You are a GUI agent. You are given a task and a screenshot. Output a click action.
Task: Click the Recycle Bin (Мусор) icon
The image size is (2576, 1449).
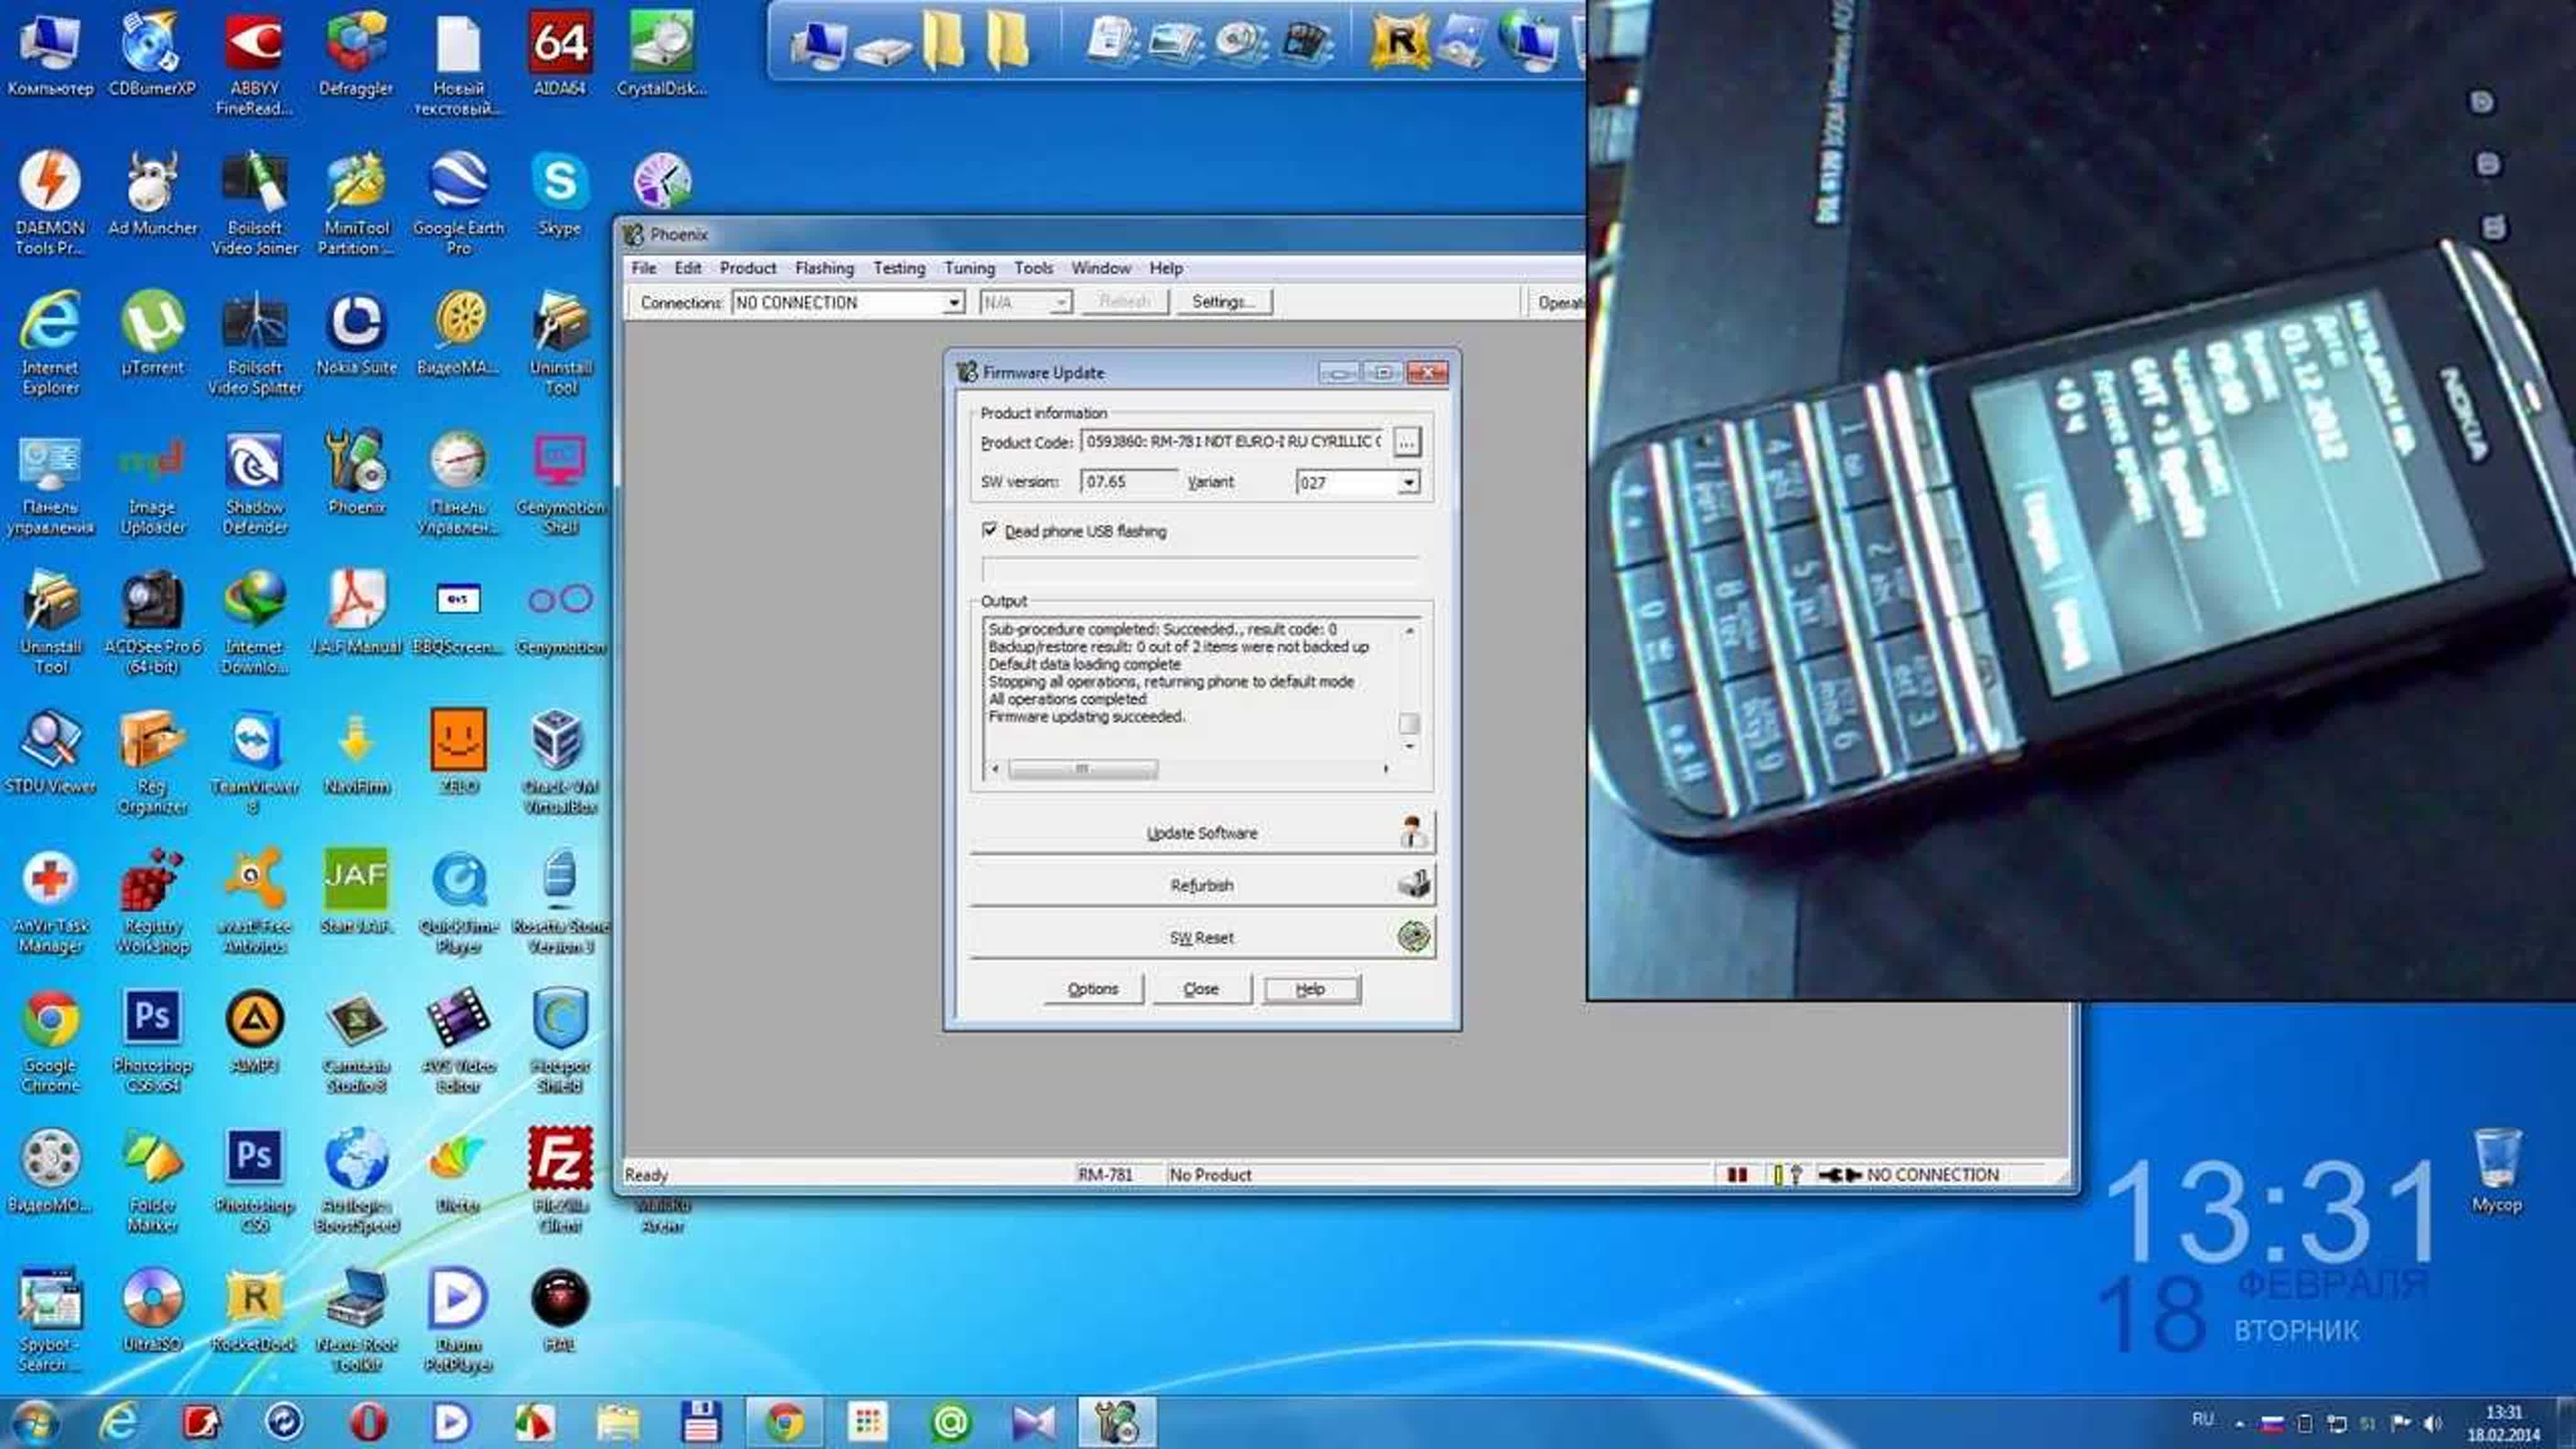click(2496, 1171)
